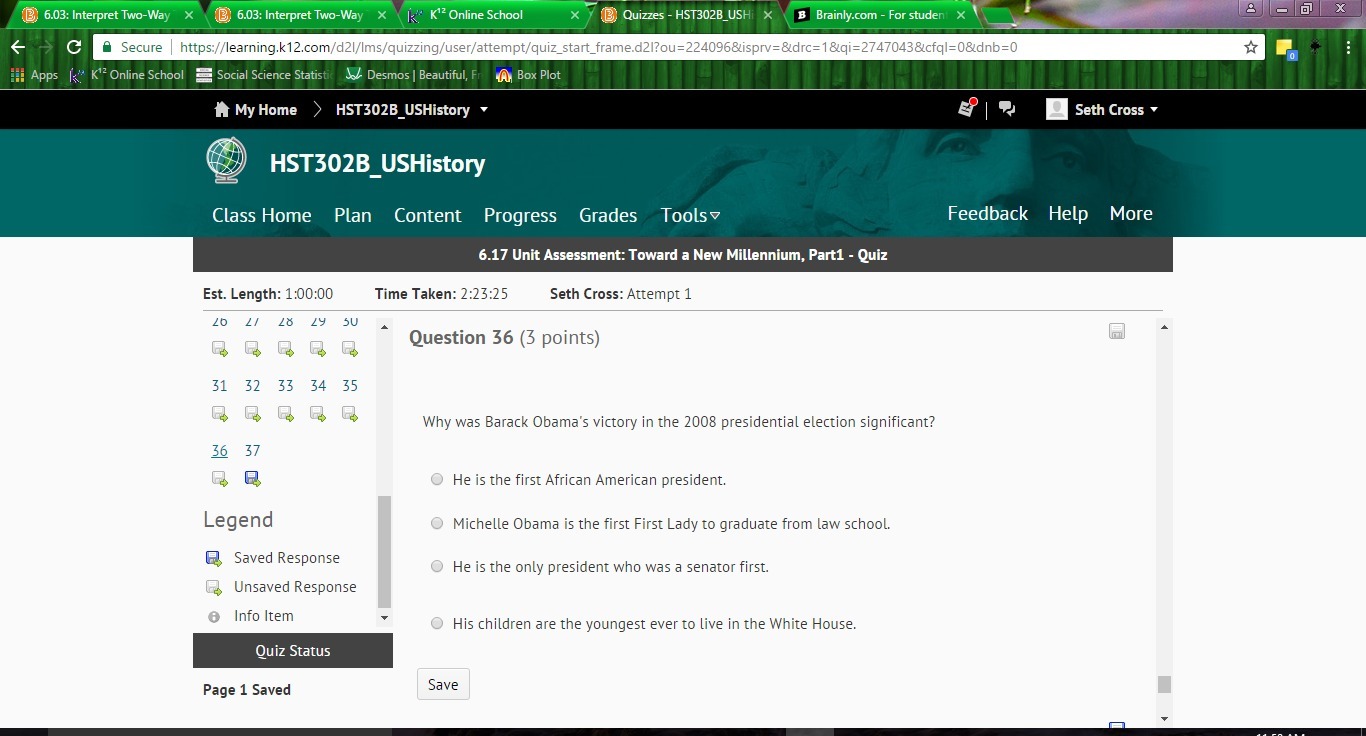1366x736 pixels.
Task: Click the Seth Cross profile avatar
Action: coord(1057,109)
